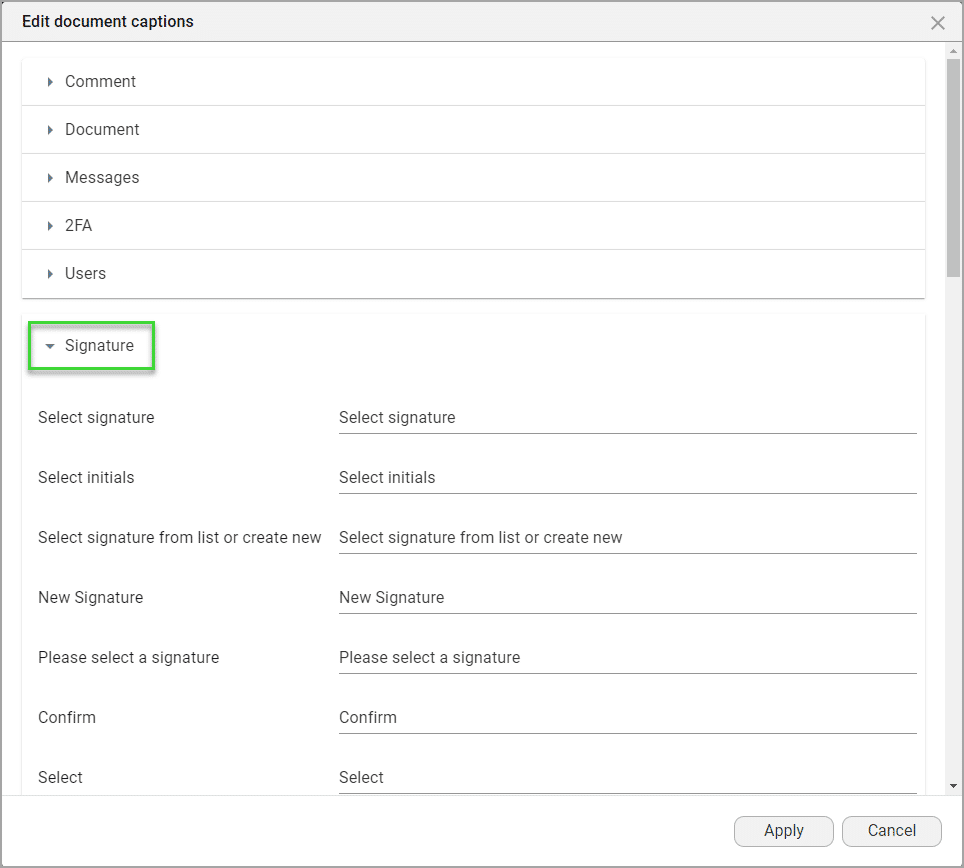The width and height of the screenshot is (964, 868).
Task: Close the Edit document captions dialog
Action: click(x=938, y=22)
